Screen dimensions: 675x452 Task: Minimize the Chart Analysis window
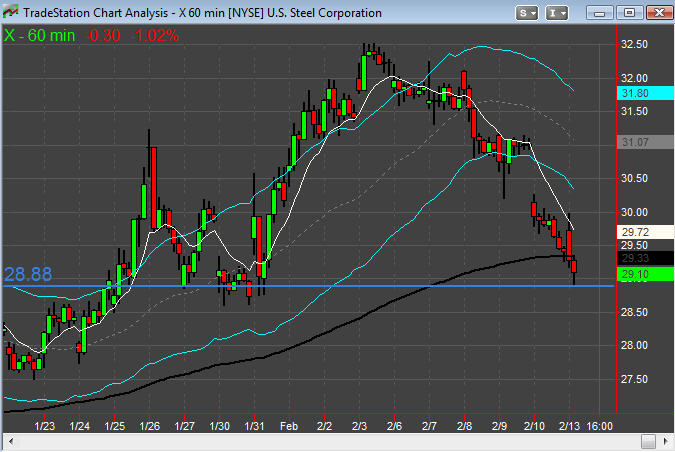(600, 13)
